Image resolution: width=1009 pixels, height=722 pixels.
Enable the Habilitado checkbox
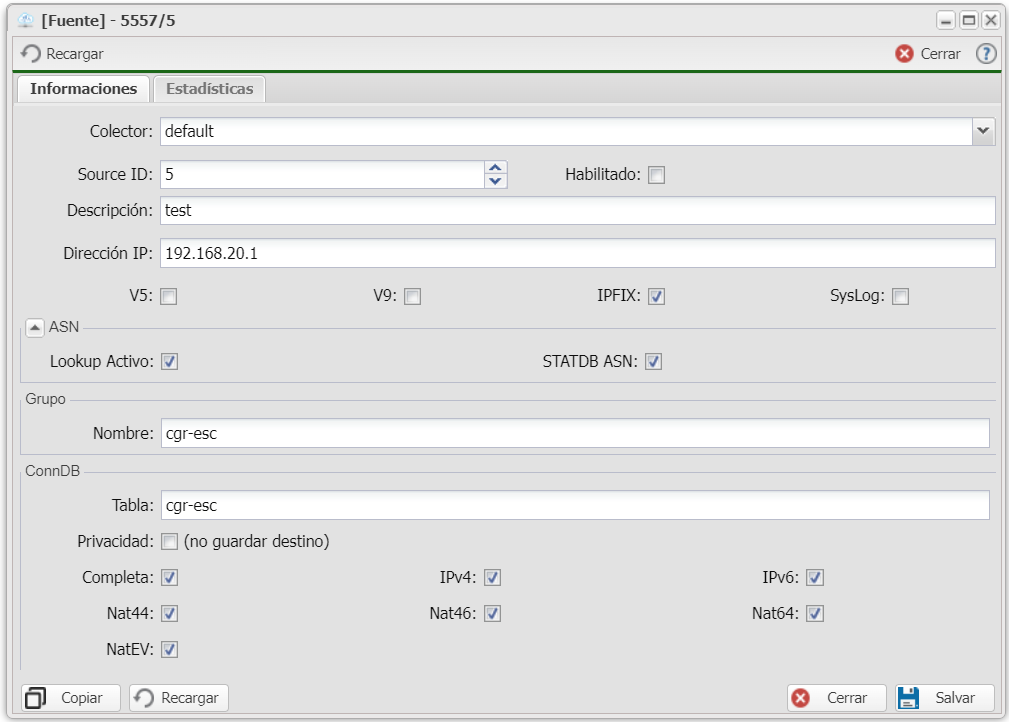tap(656, 175)
